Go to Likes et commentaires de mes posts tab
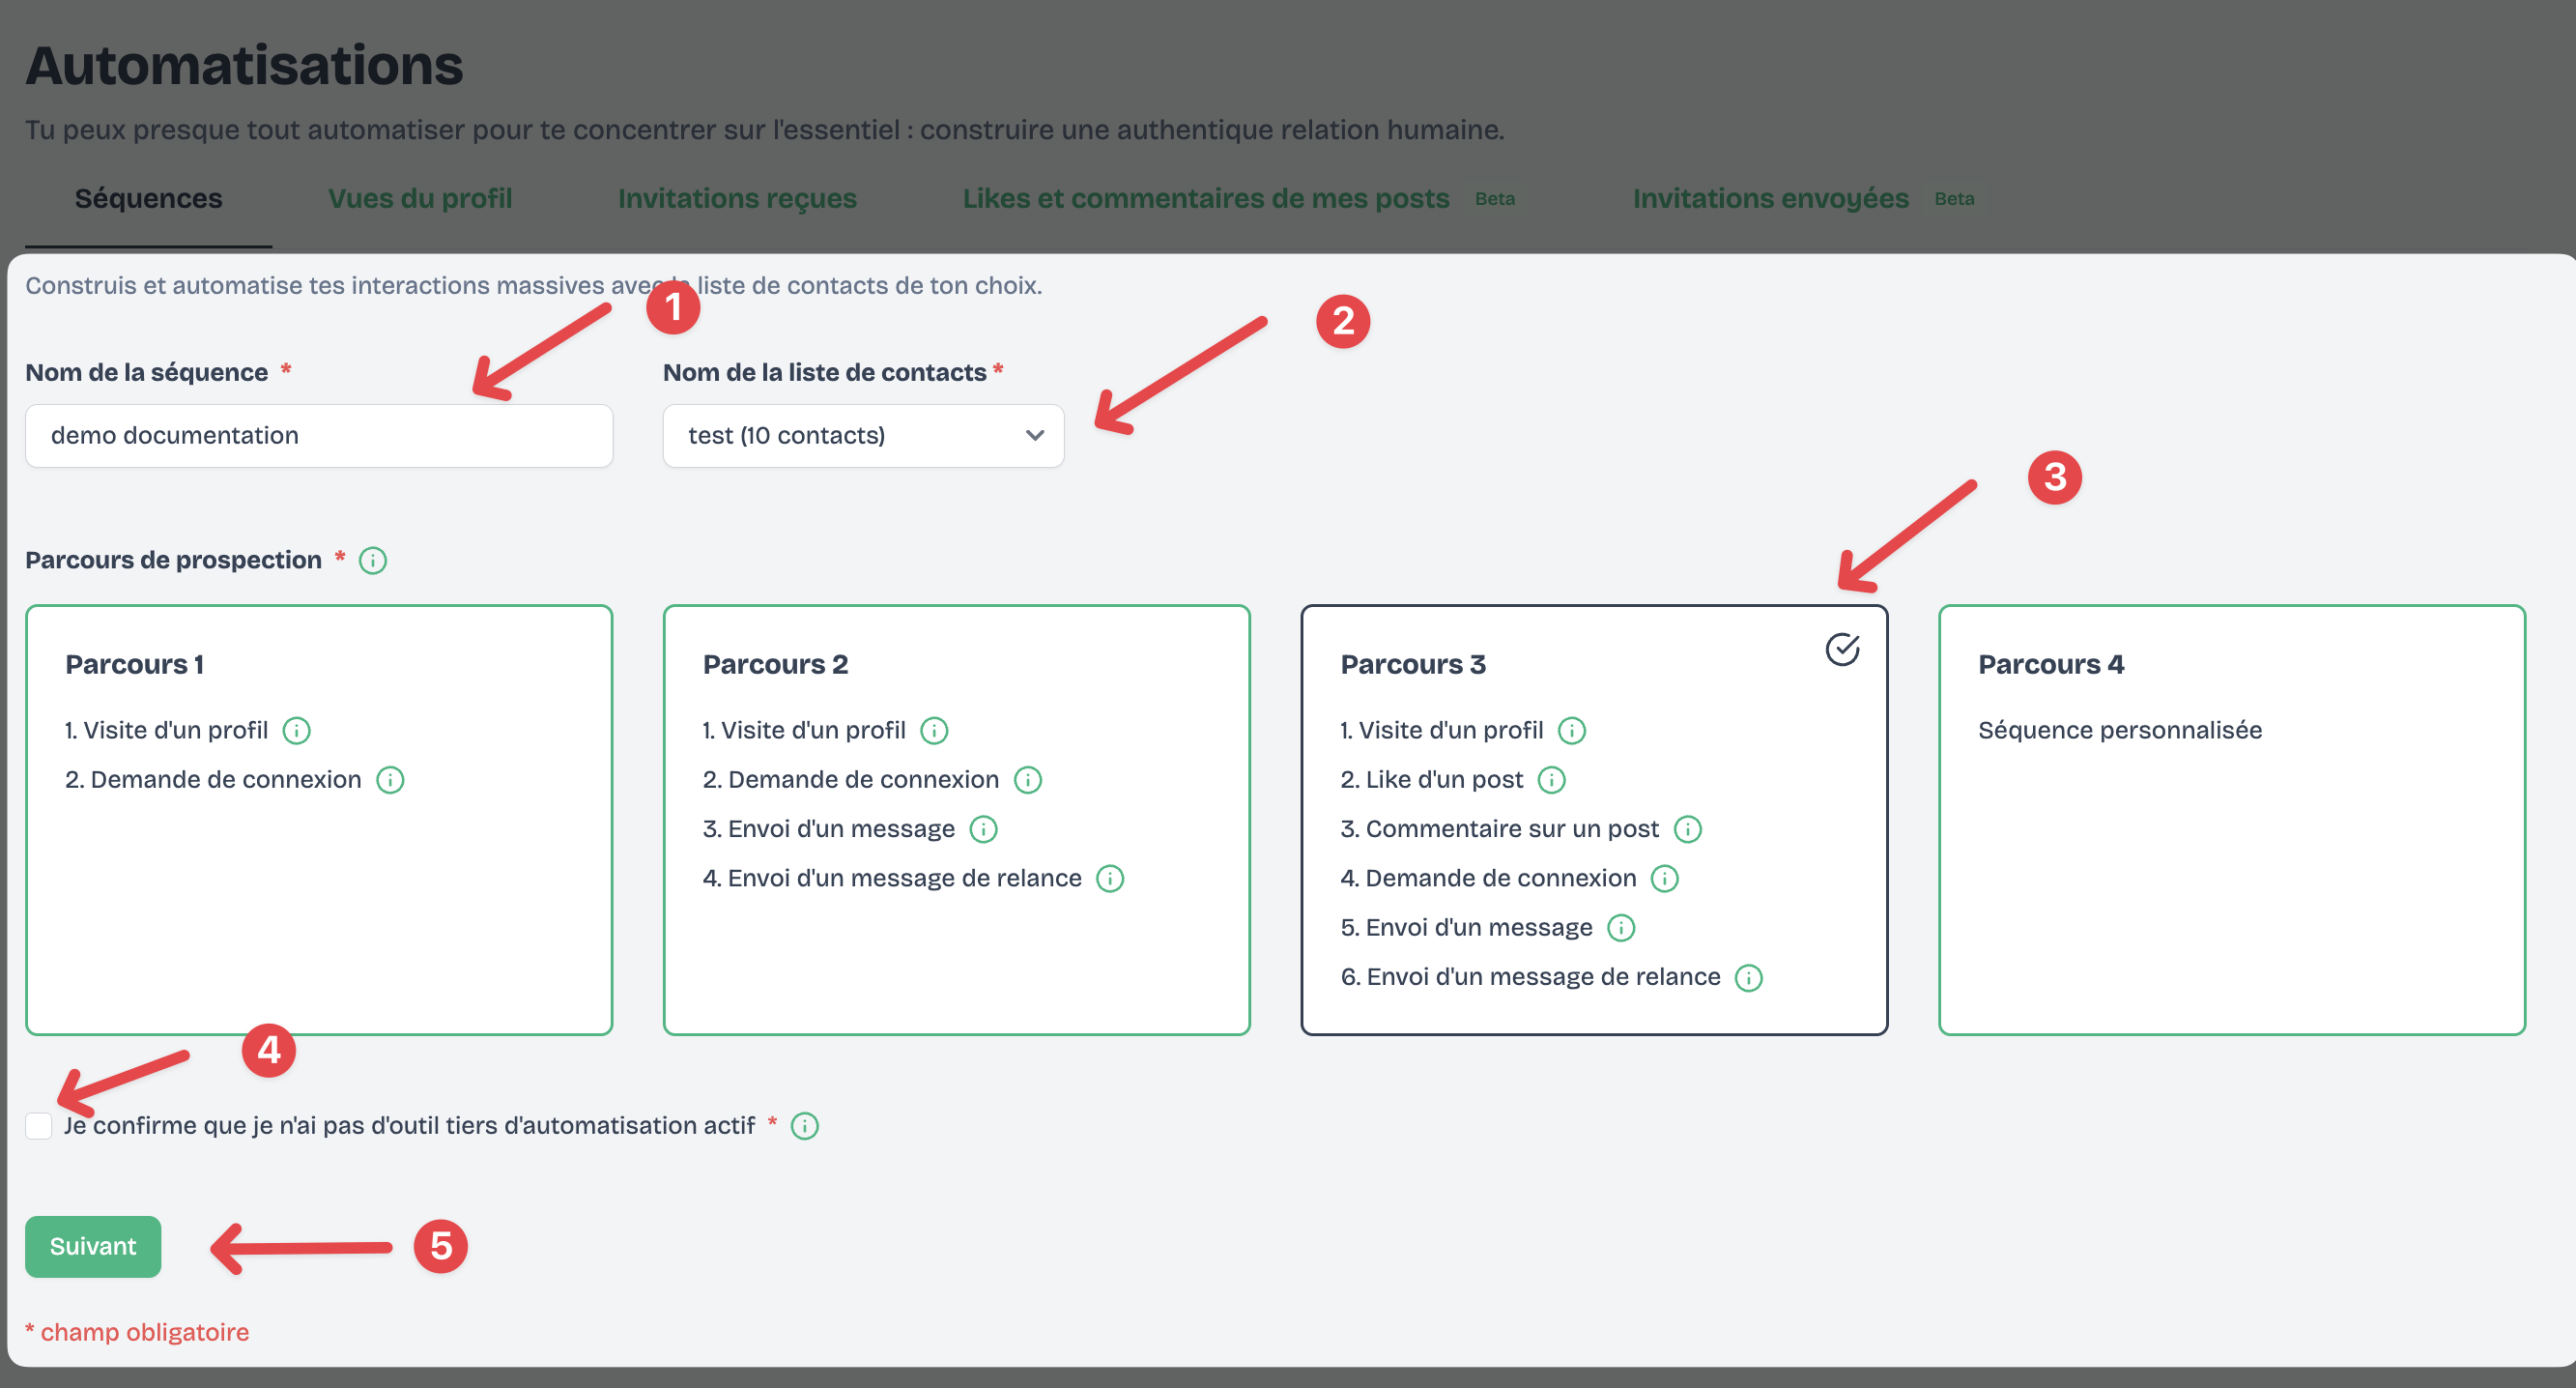The width and height of the screenshot is (2576, 1388). point(1206,199)
